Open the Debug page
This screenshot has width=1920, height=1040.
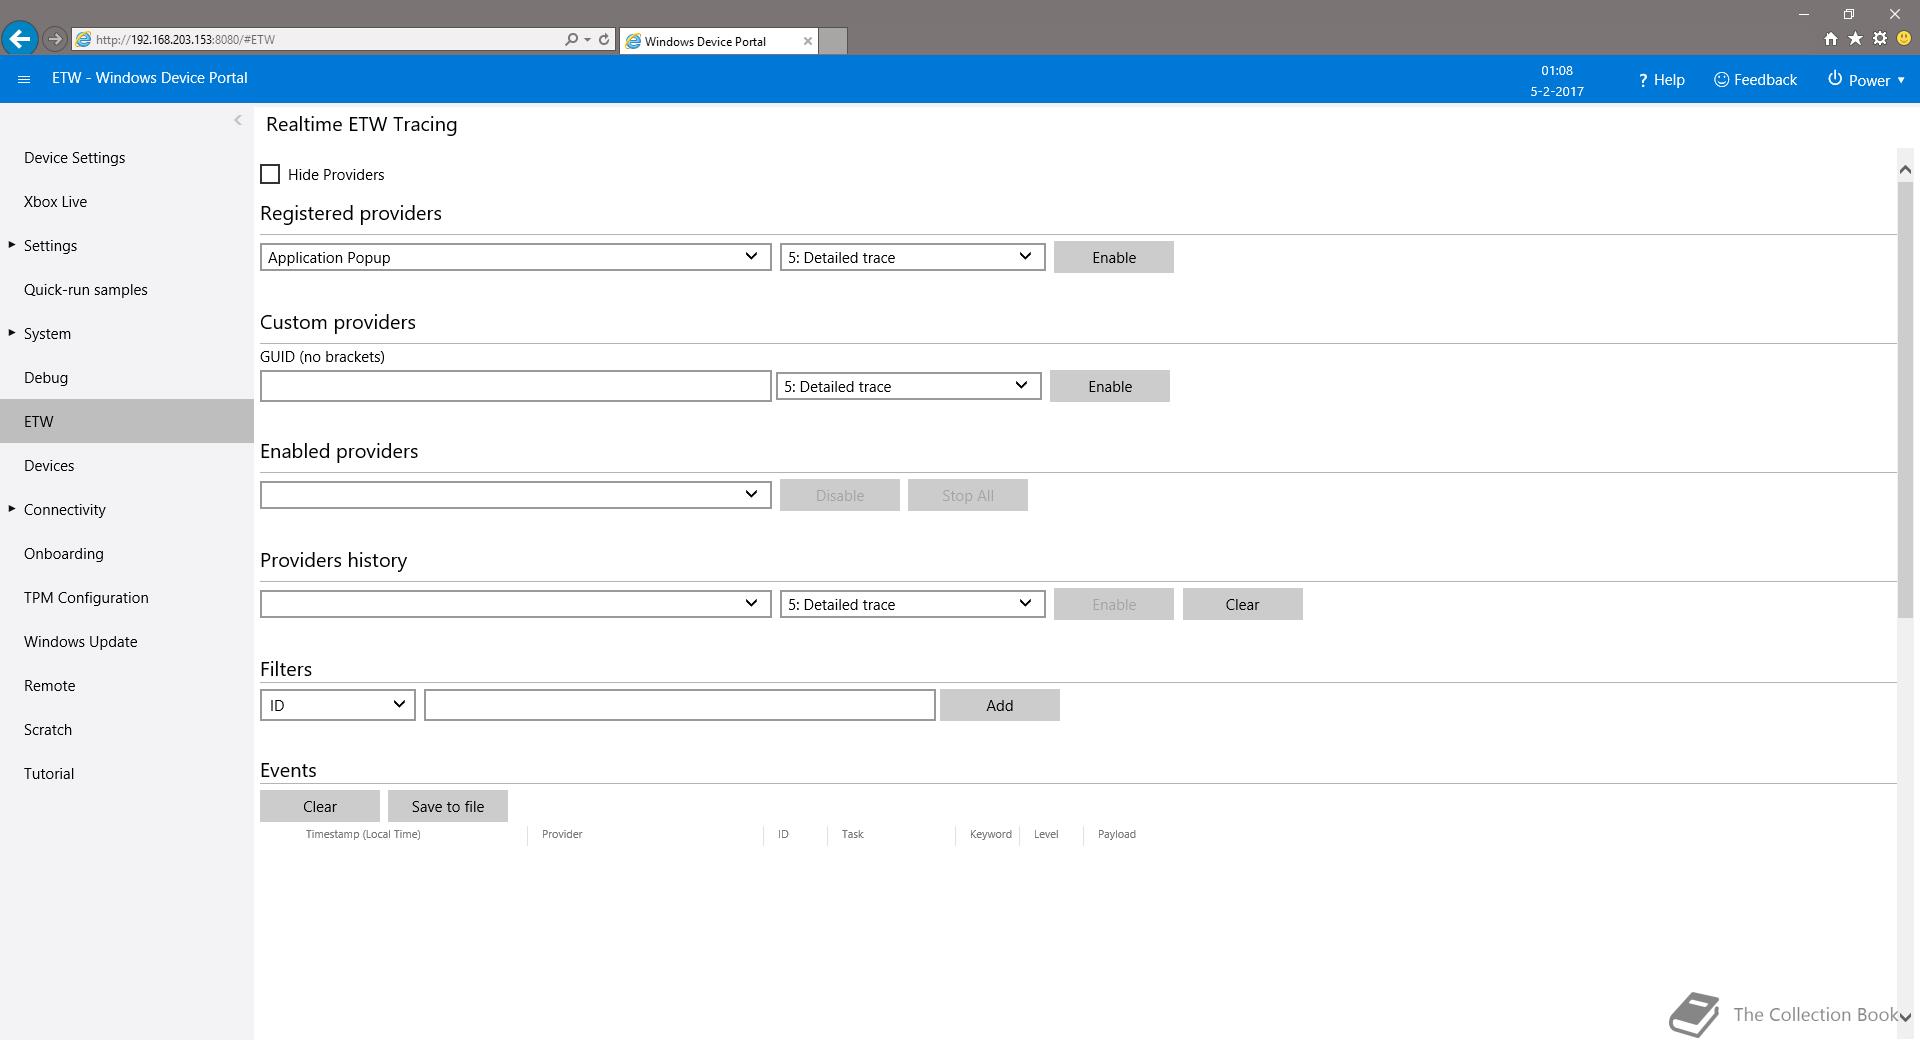tap(127, 378)
